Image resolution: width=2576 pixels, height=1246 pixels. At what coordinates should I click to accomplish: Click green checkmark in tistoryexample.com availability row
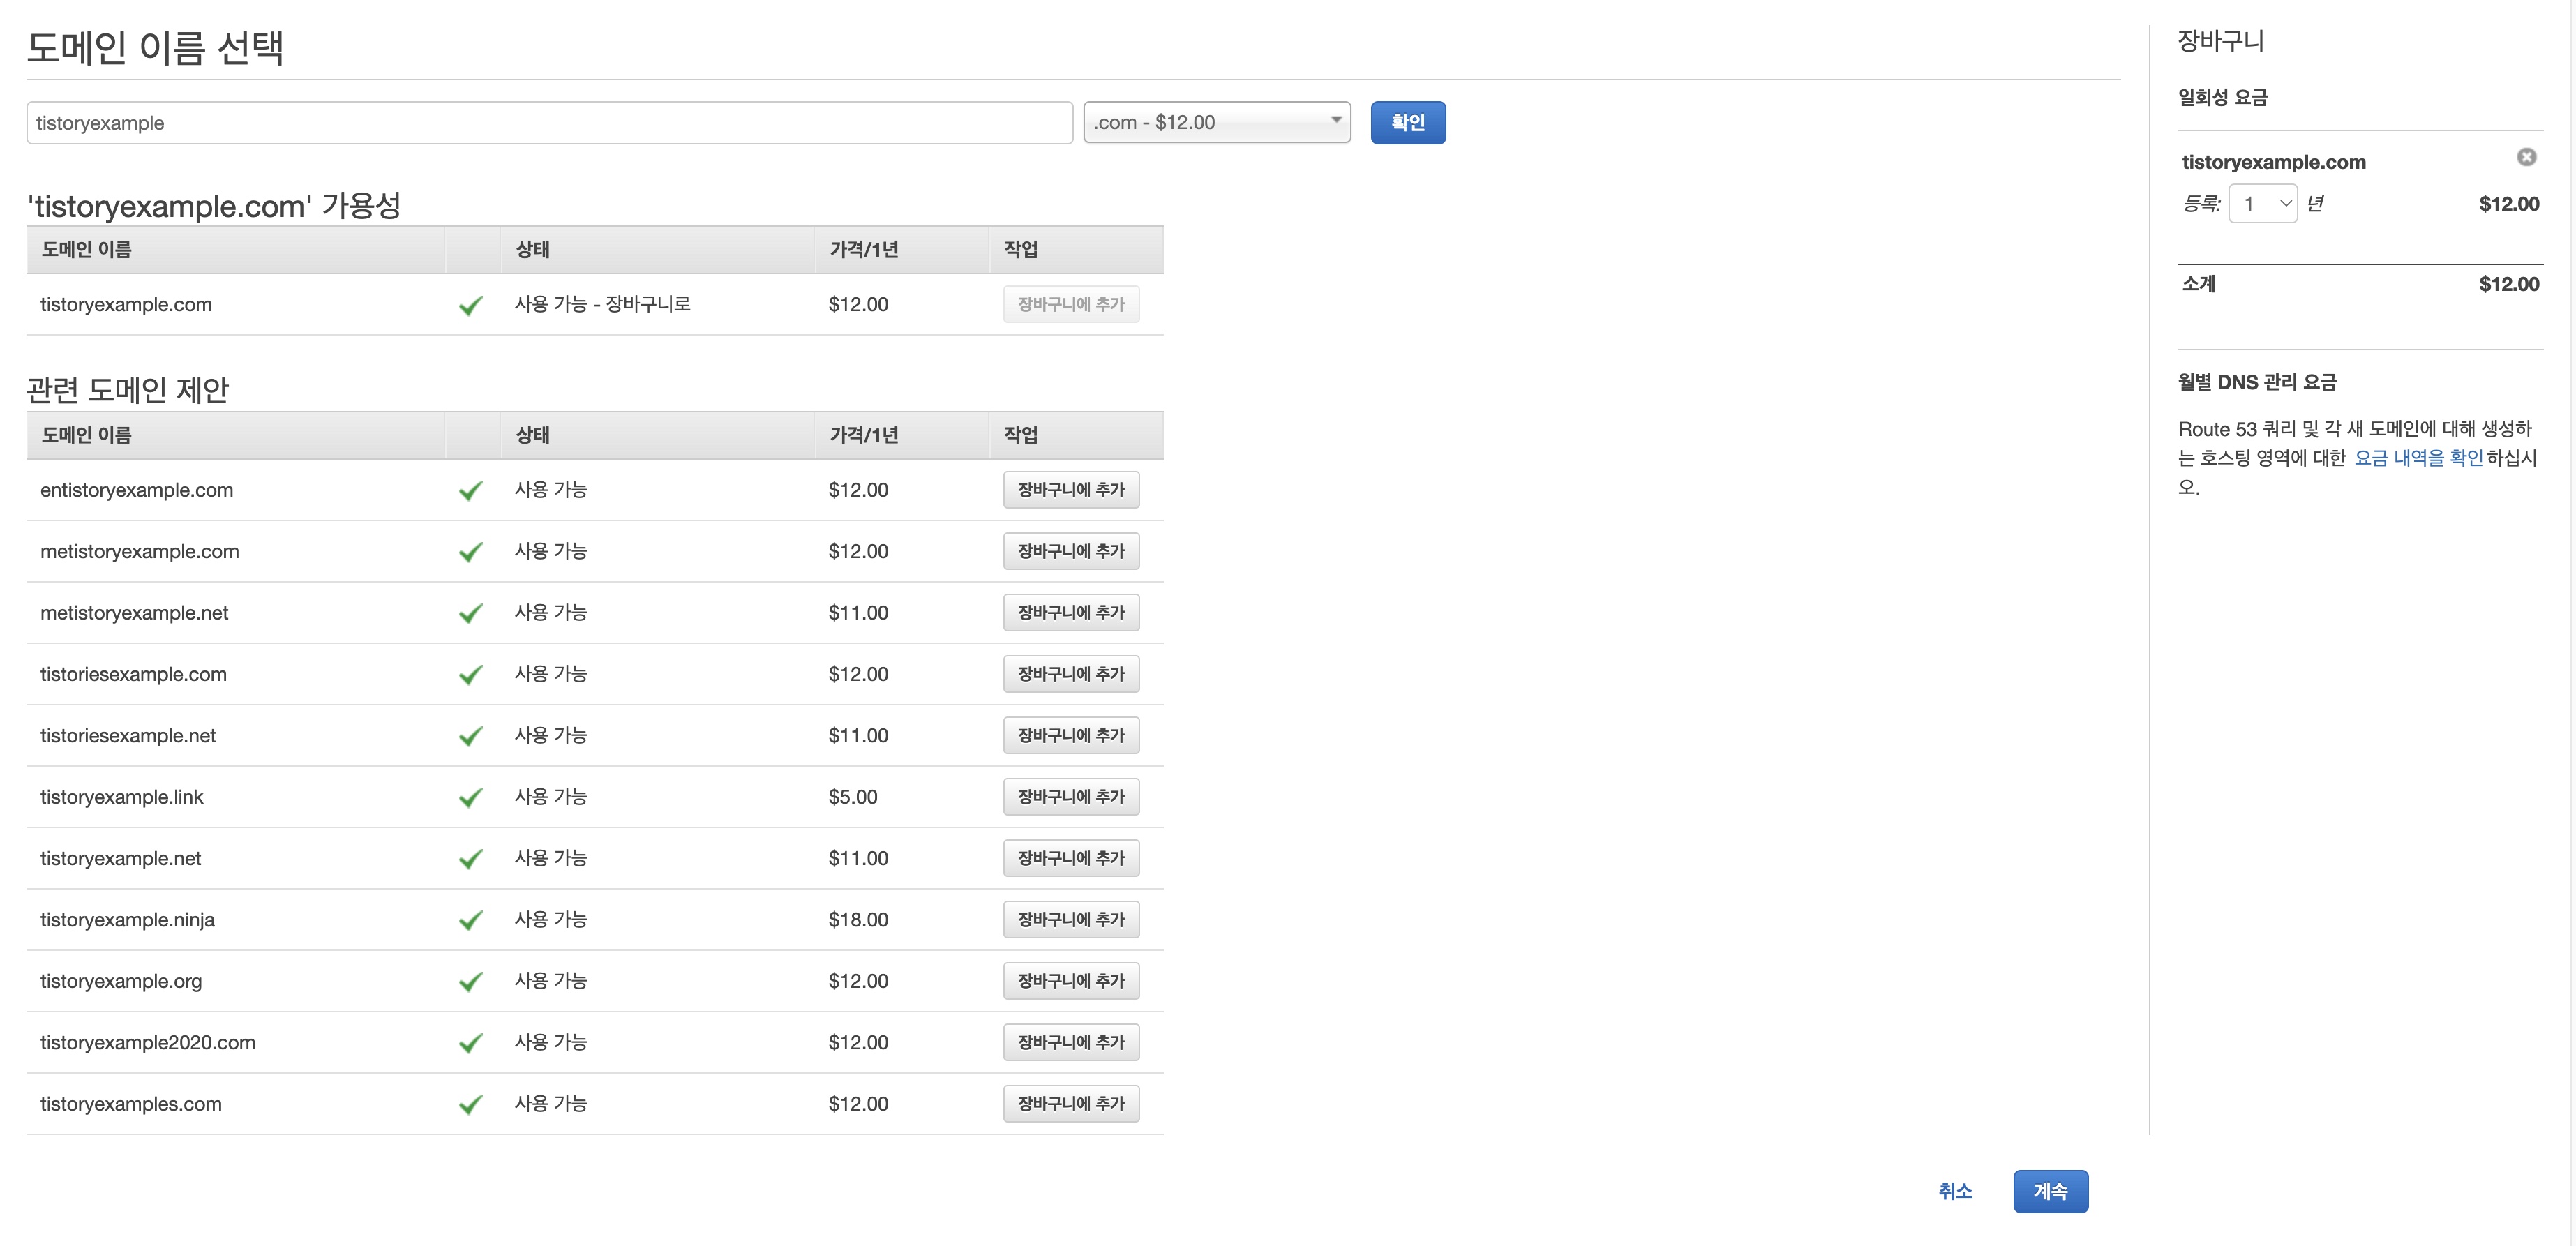[x=470, y=306]
